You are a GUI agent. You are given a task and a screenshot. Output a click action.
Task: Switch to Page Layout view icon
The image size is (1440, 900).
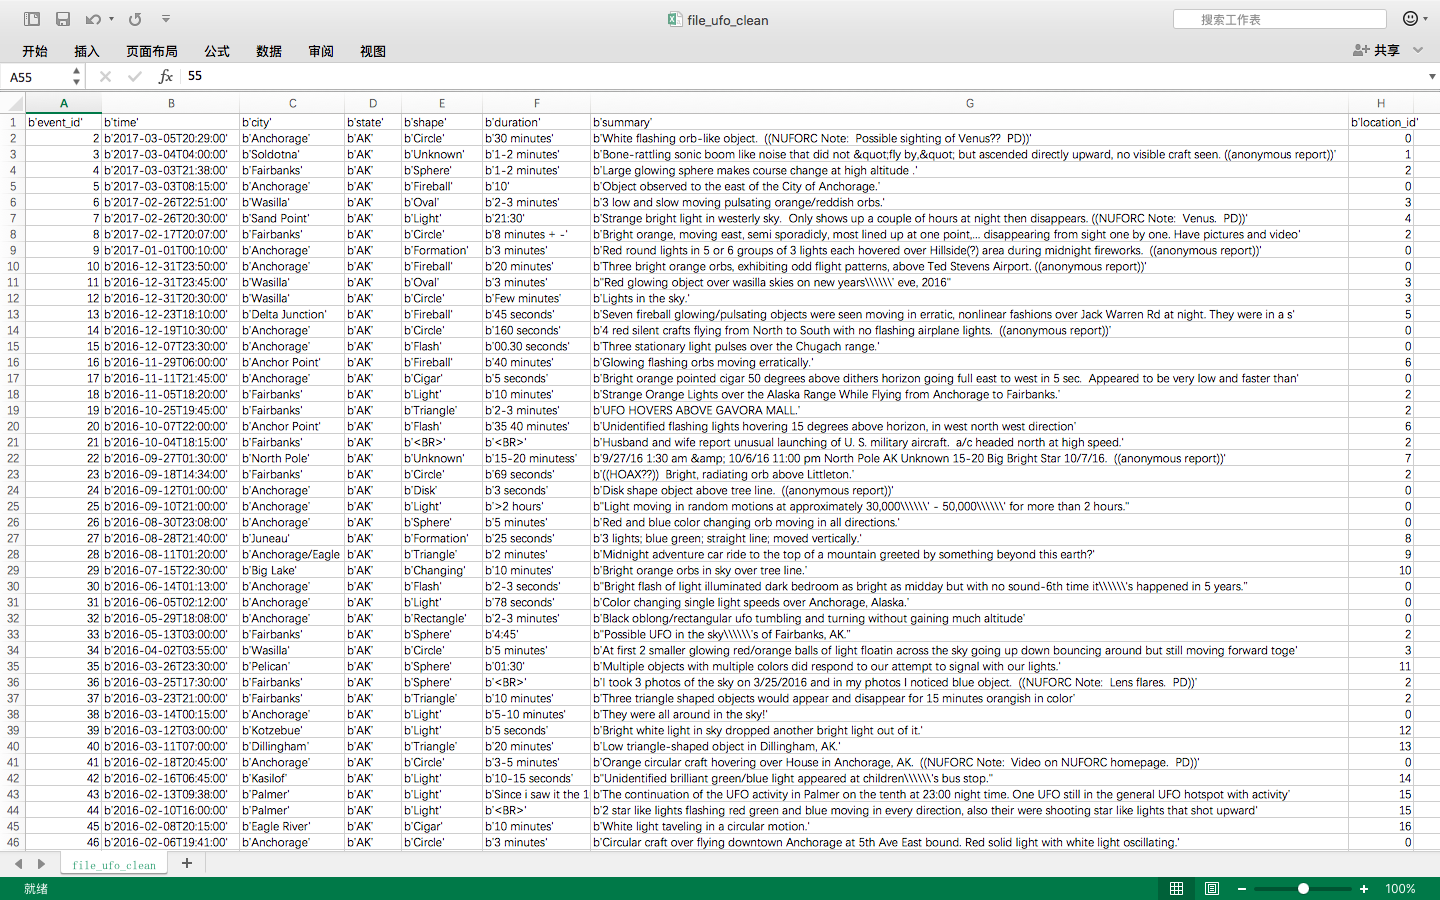pos(1212,889)
